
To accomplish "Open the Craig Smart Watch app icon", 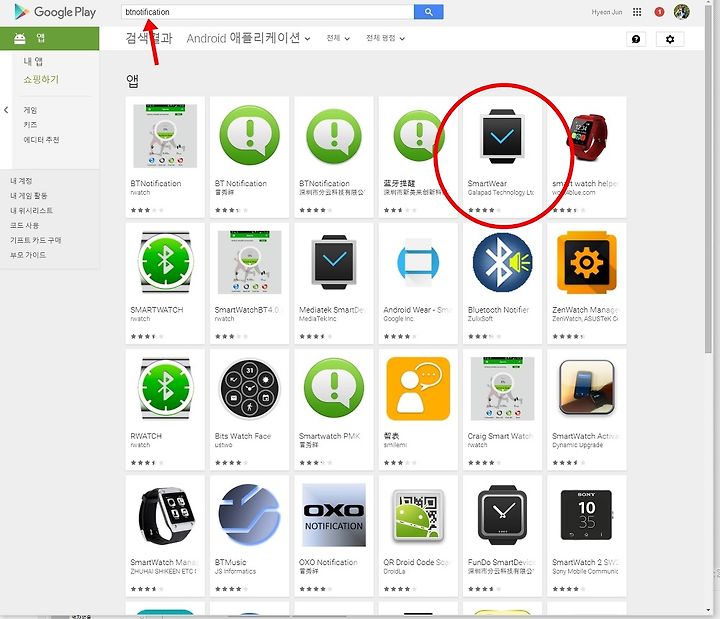I will [502, 388].
